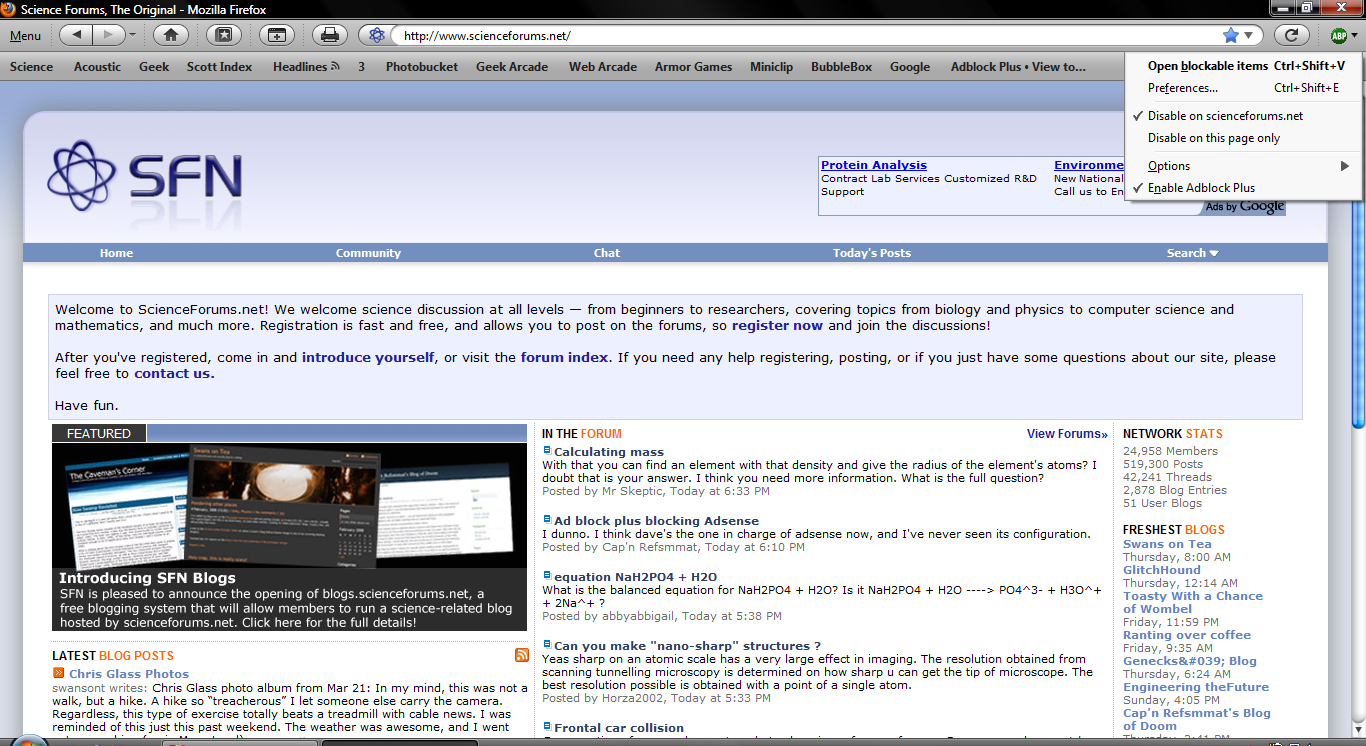This screenshot has width=1366, height=746.
Task: Click the green ABP Adblock Plus icon
Action: coord(1338,36)
